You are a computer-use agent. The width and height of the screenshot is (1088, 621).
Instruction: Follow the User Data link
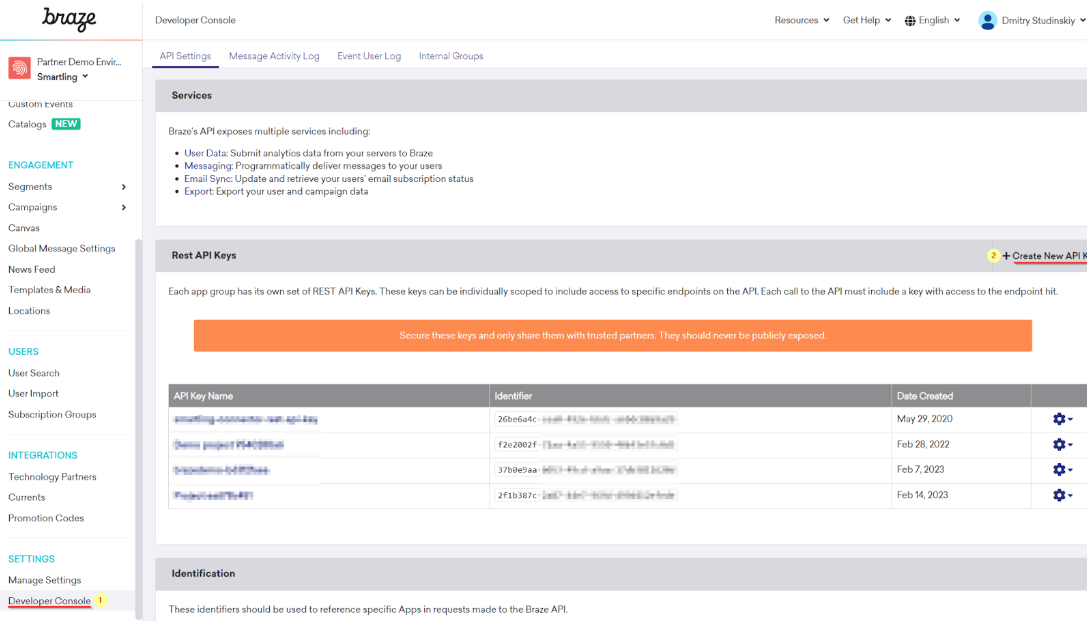click(x=205, y=153)
